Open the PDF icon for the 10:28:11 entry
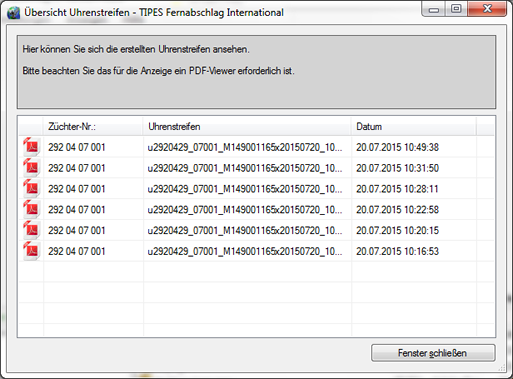Viewport: 513px width, 379px height. 32,189
